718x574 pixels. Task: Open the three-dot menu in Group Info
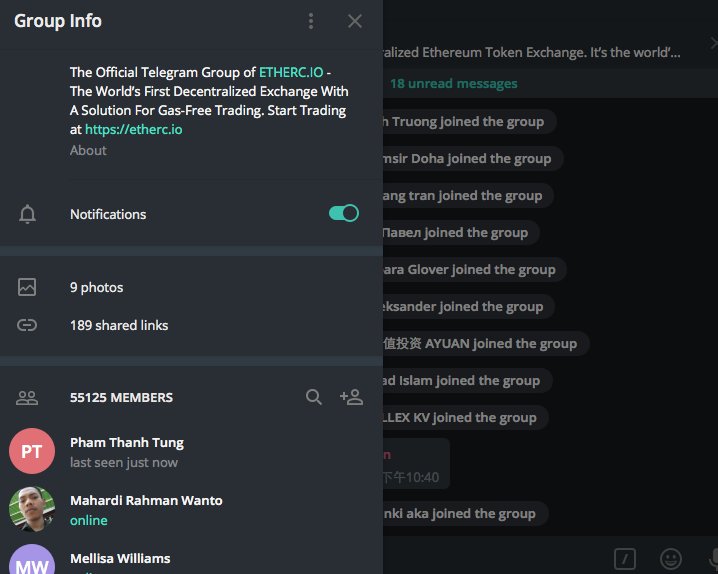pos(311,21)
